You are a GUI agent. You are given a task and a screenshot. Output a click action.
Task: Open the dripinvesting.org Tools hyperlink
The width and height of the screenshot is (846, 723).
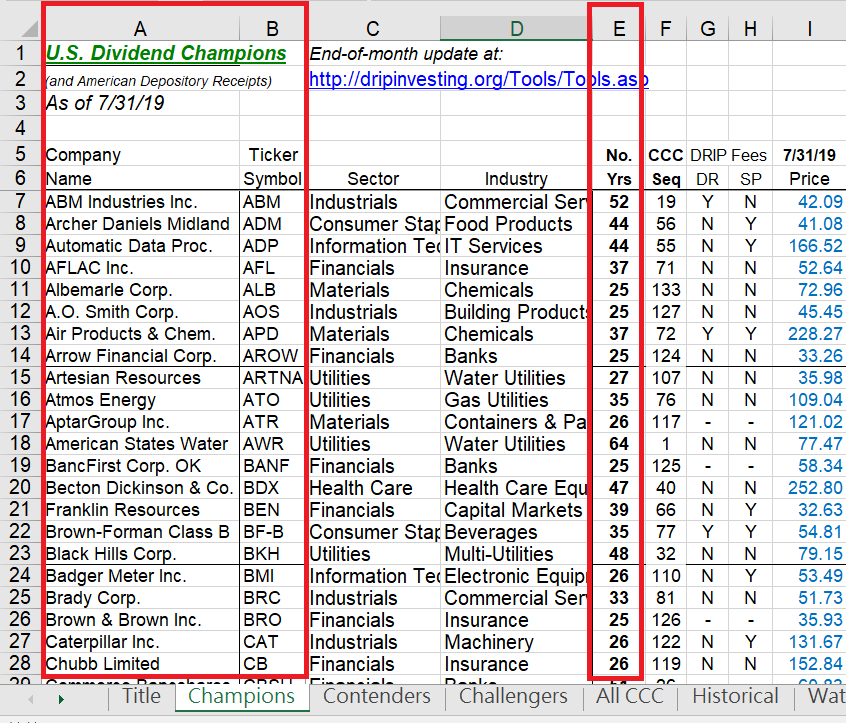point(479,79)
